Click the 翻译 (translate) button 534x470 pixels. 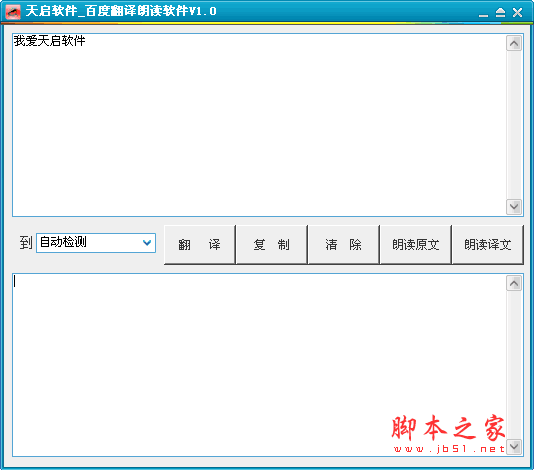pos(200,245)
